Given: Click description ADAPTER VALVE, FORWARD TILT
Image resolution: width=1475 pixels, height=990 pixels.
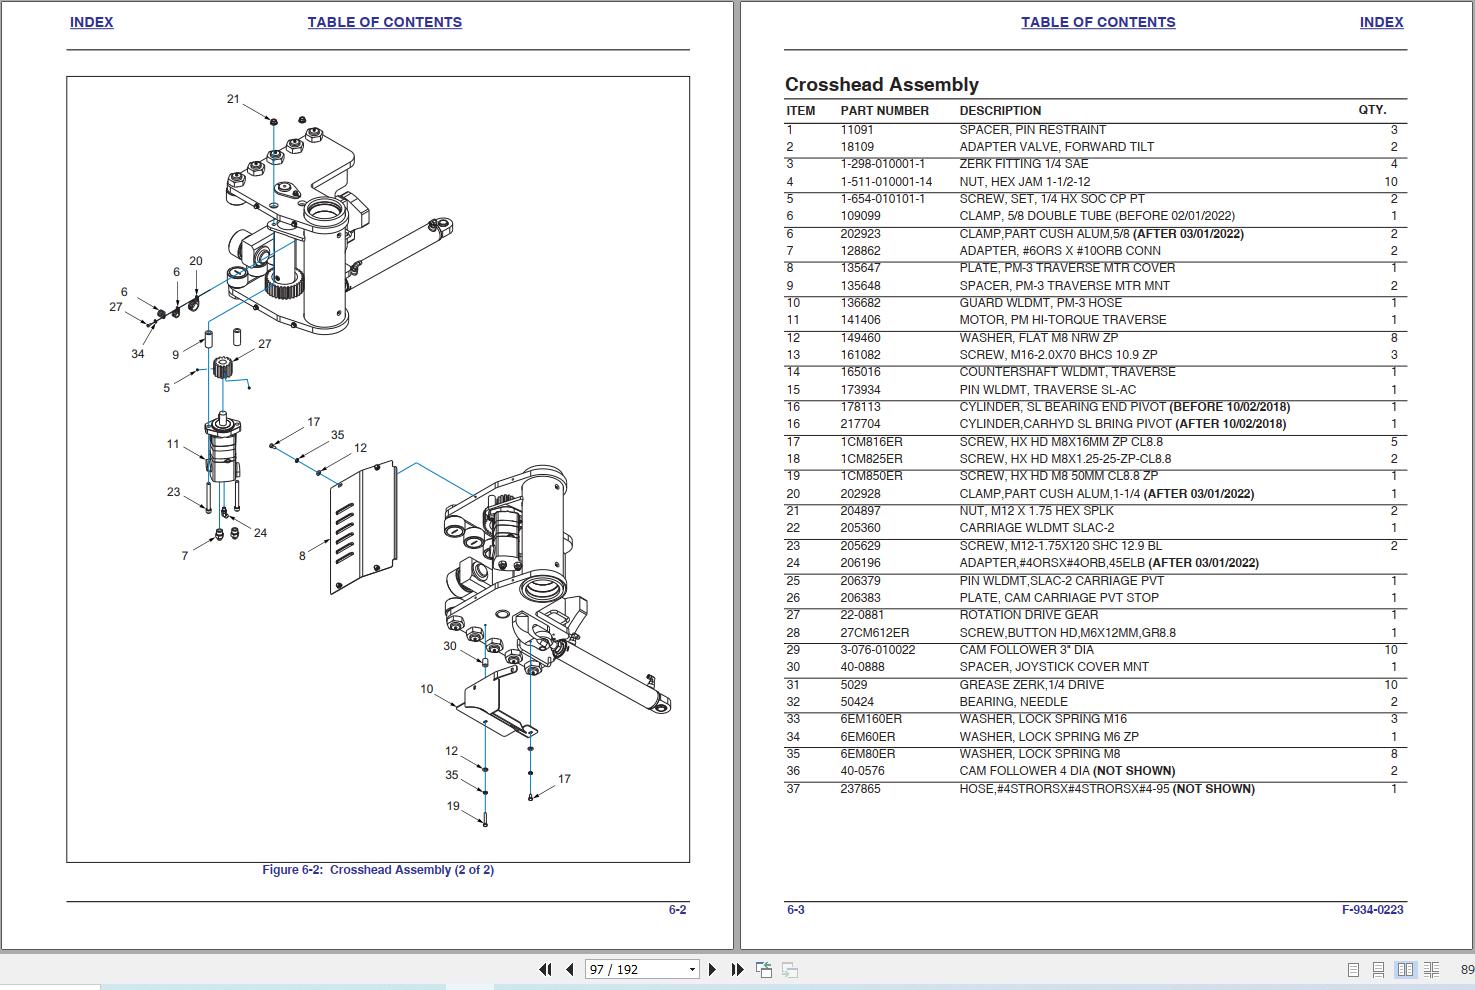Looking at the screenshot, I should point(1057,147).
